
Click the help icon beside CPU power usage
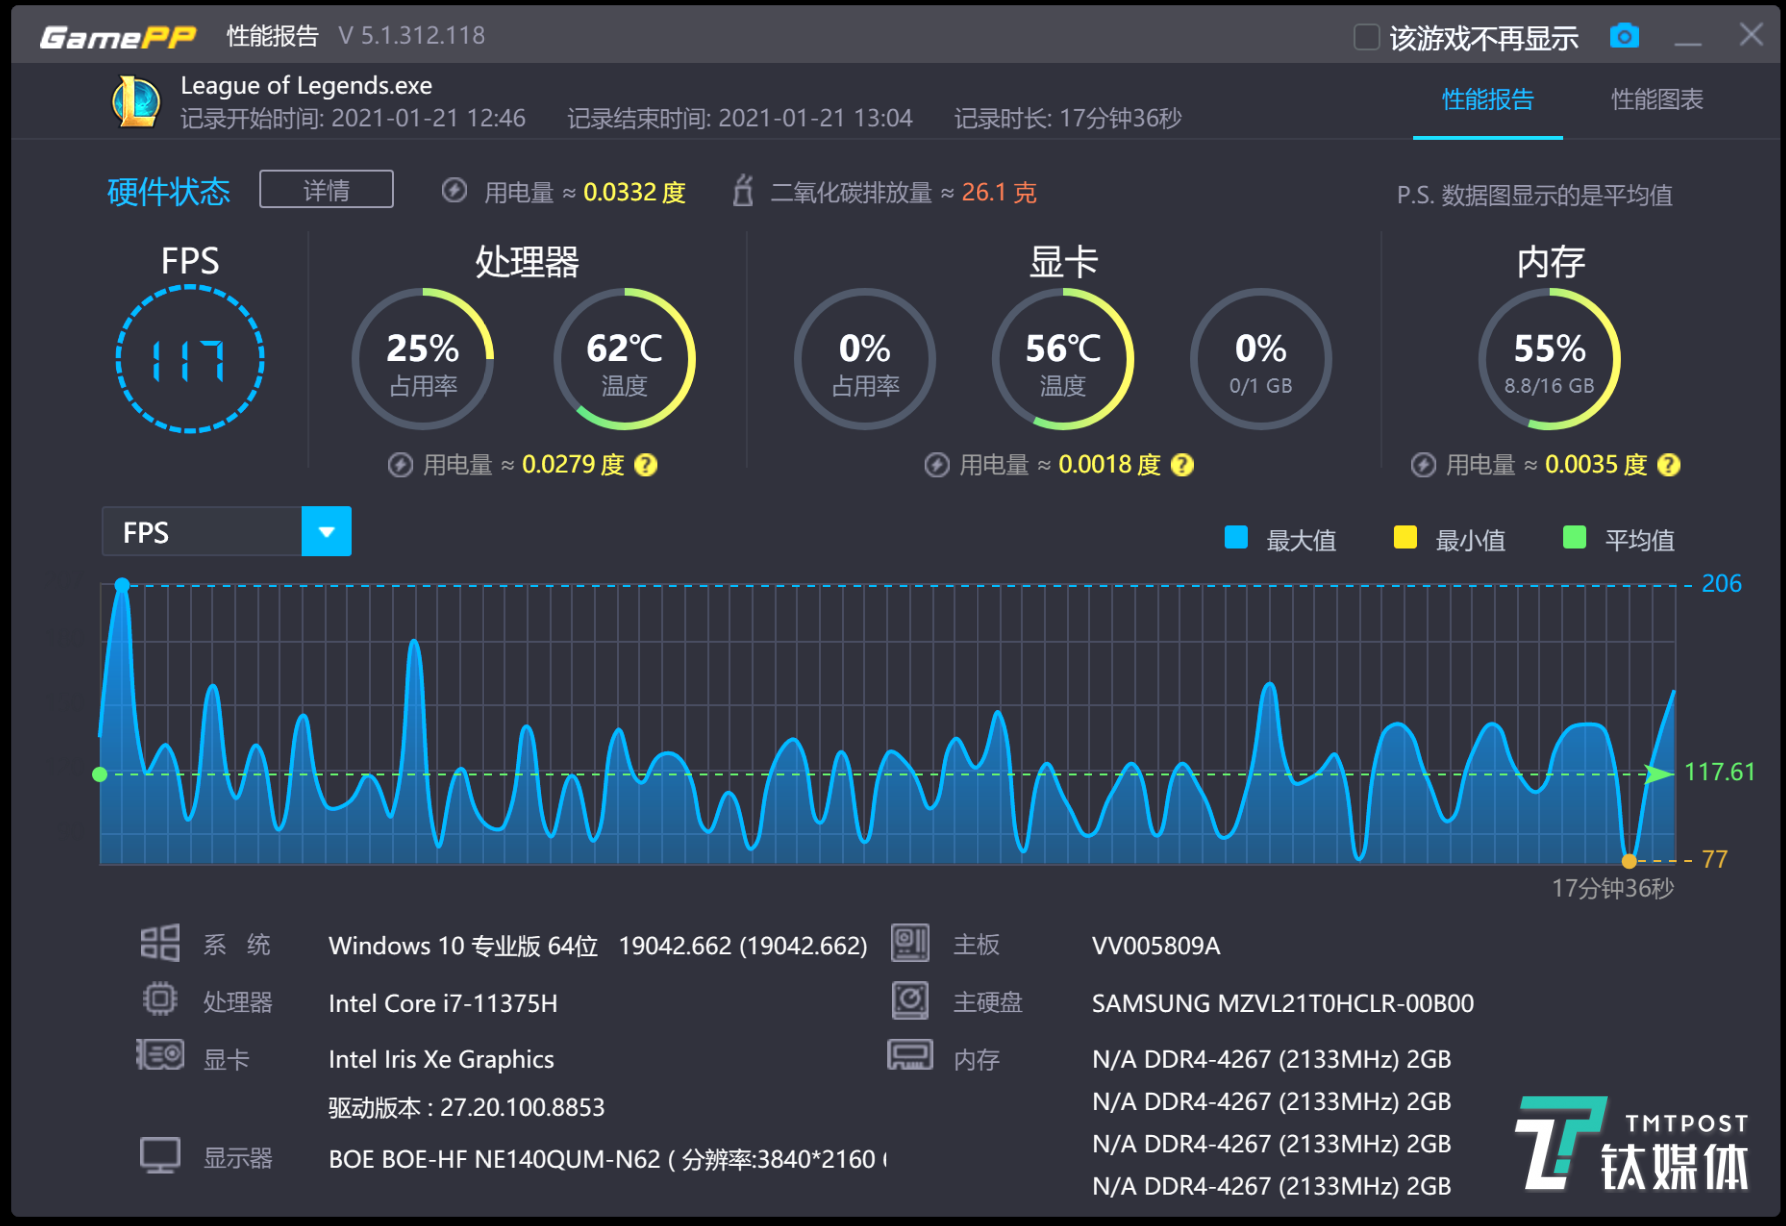[x=646, y=465]
